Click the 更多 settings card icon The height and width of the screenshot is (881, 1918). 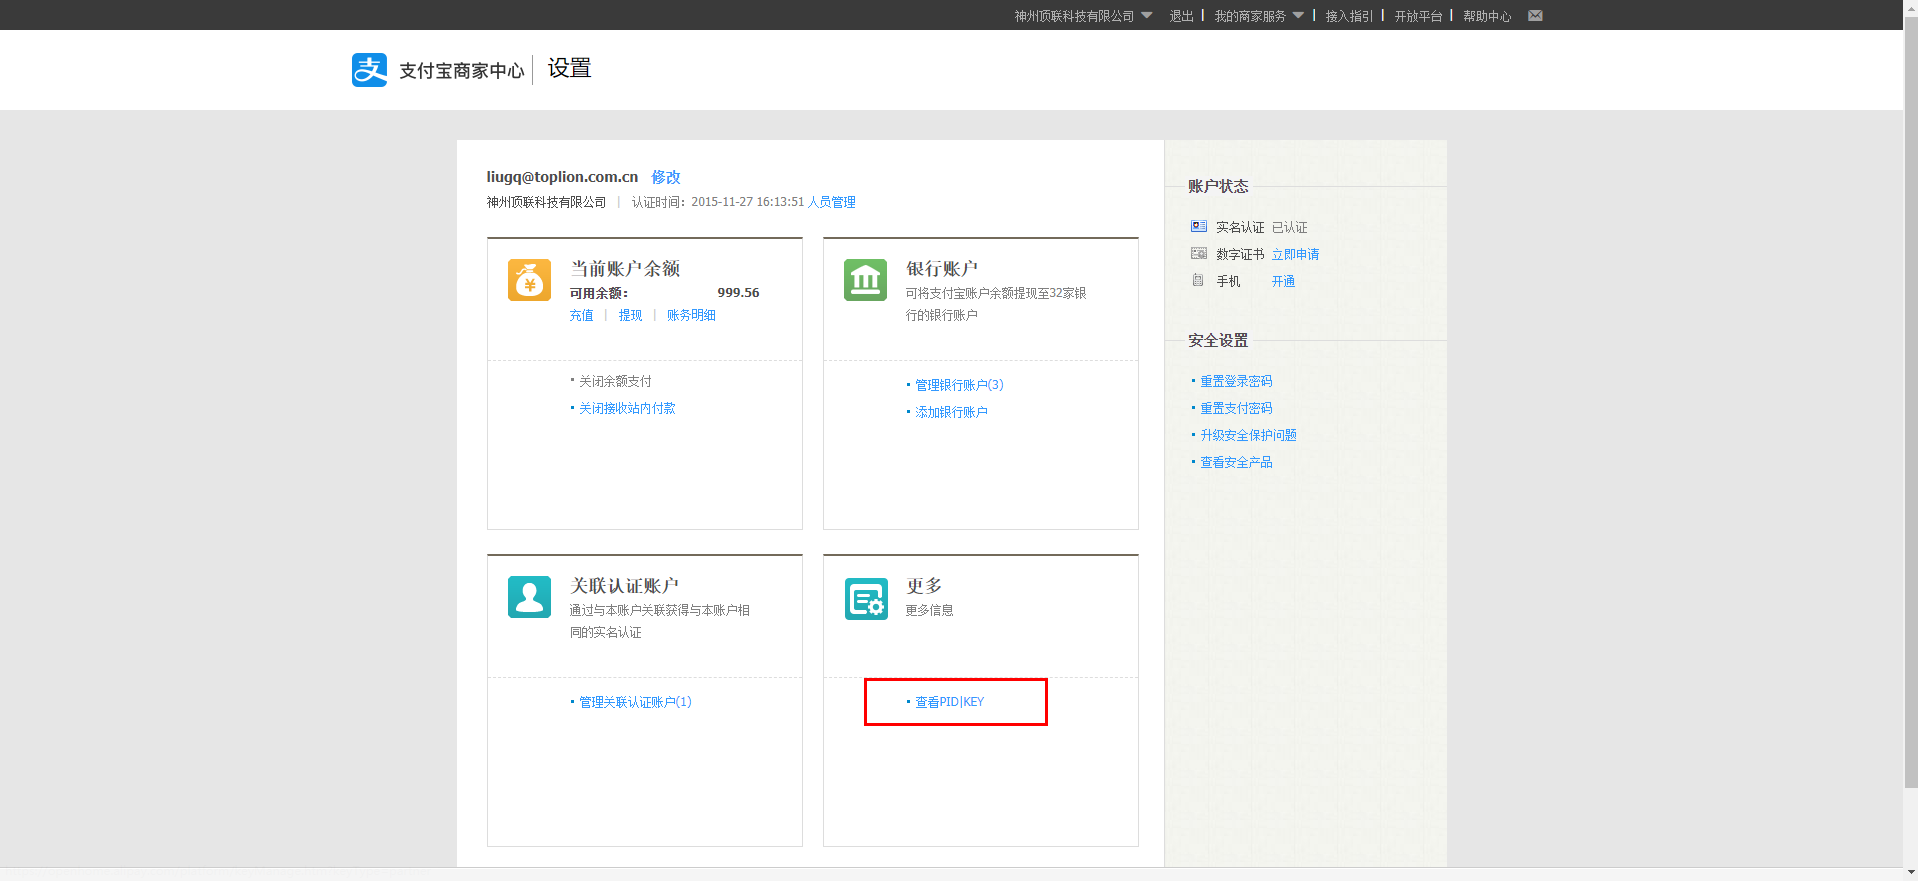[x=865, y=598]
